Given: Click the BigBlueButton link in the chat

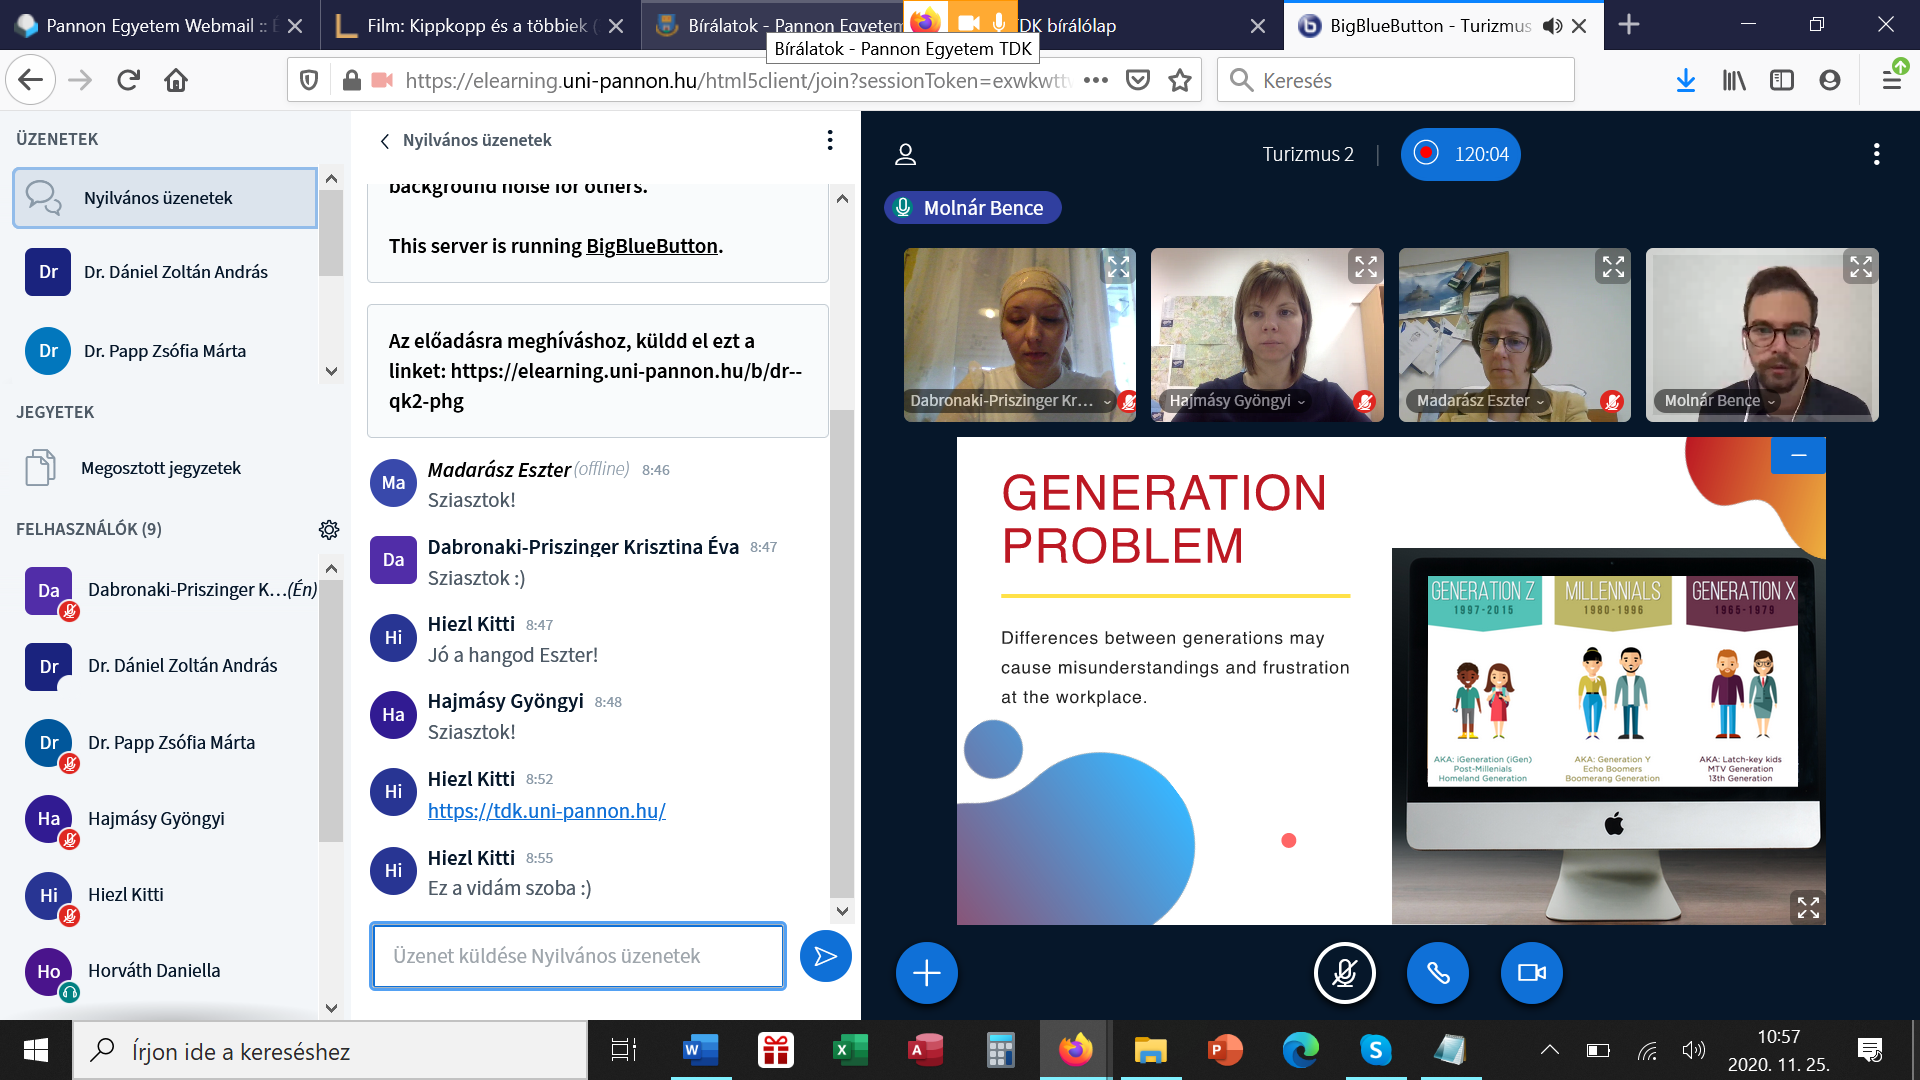Looking at the screenshot, I should click(x=651, y=246).
